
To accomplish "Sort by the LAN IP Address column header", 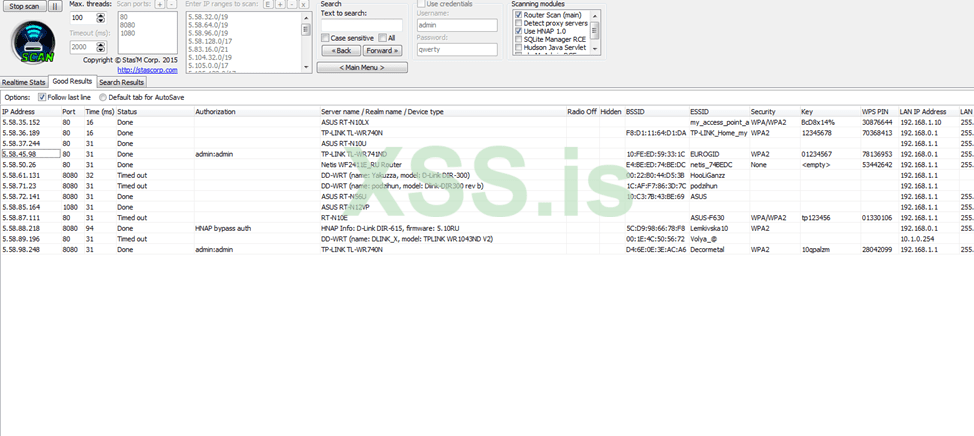I will 928,112.
